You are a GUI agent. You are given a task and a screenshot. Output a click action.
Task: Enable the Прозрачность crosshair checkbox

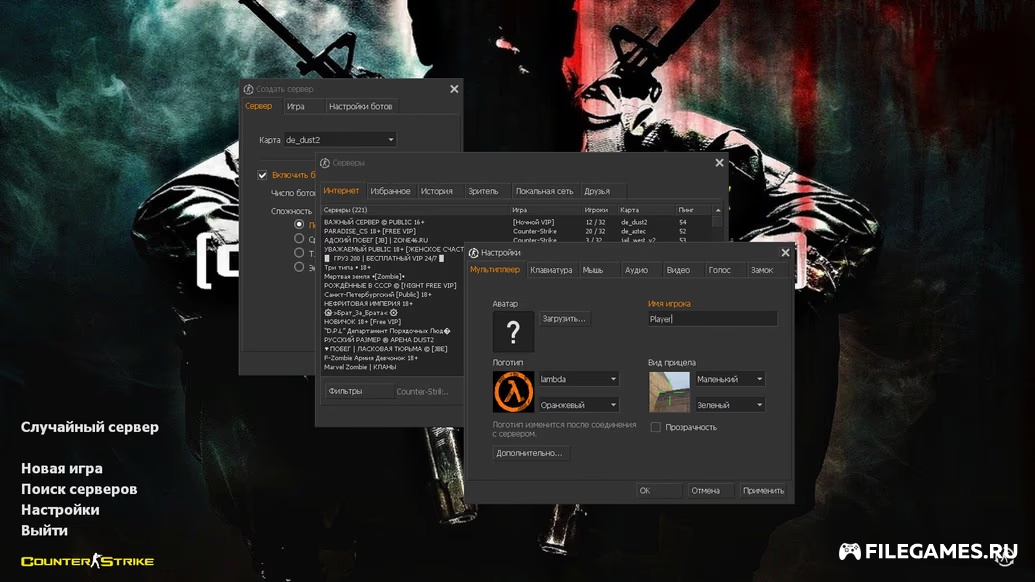click(x=656, y=427)
